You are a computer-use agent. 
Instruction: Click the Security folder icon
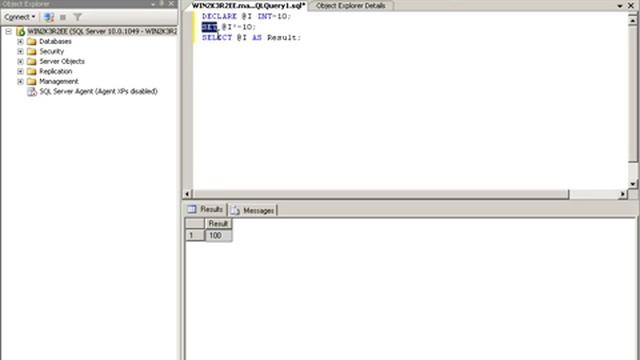32,51
